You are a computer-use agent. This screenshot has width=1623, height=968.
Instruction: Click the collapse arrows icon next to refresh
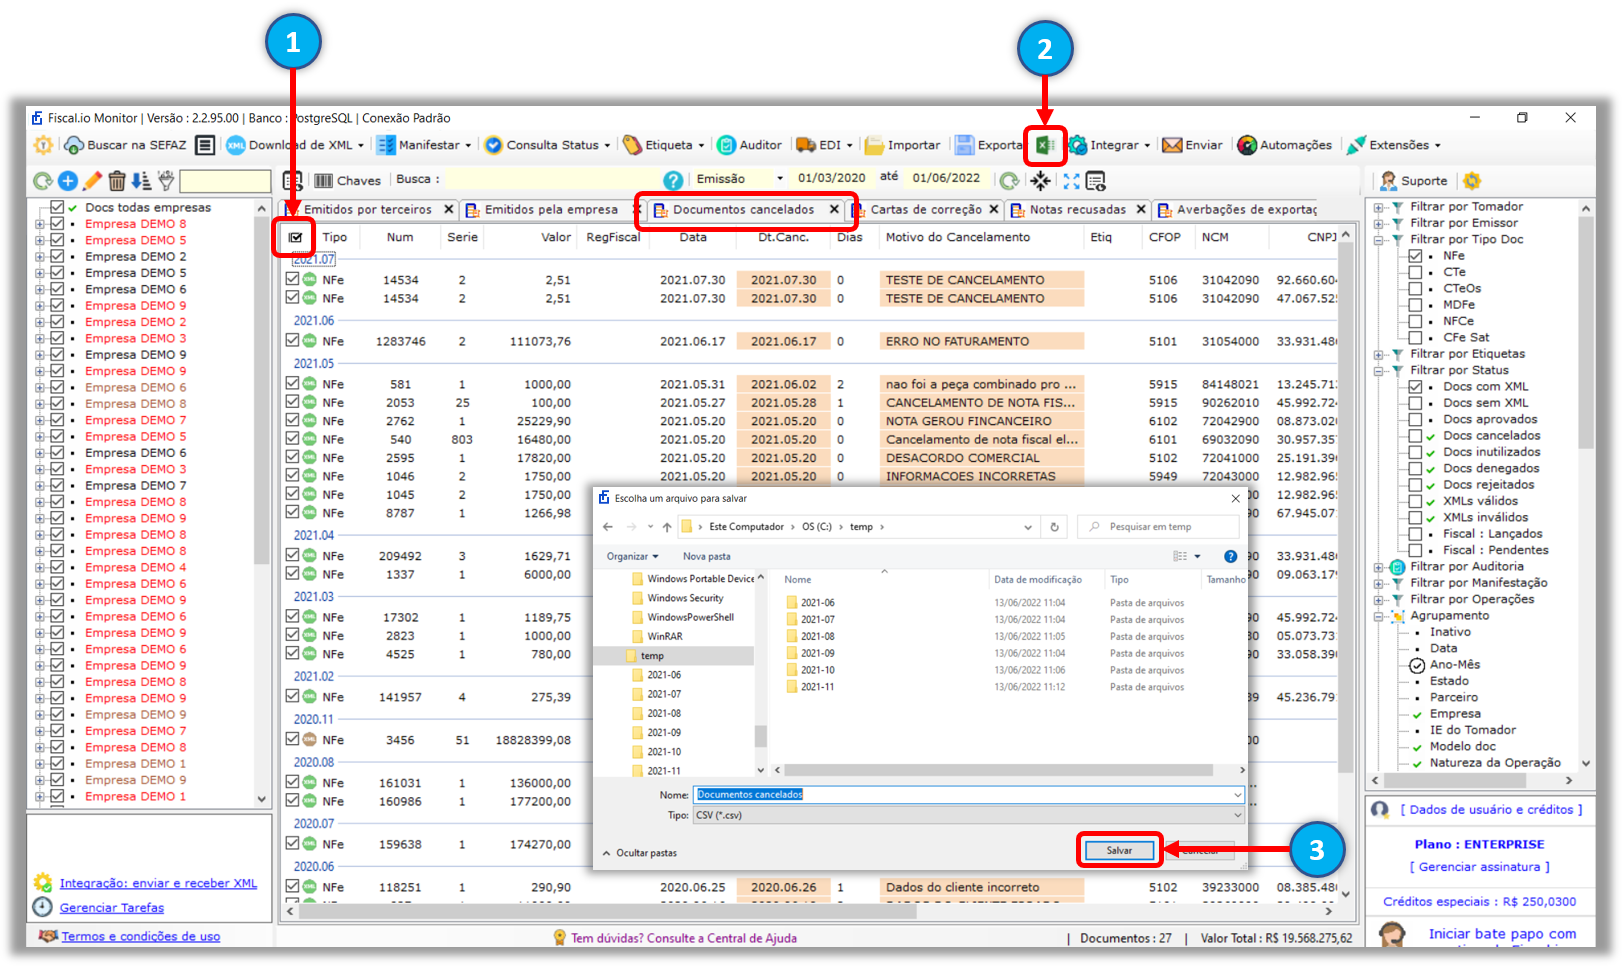[x=1041, y=180]
